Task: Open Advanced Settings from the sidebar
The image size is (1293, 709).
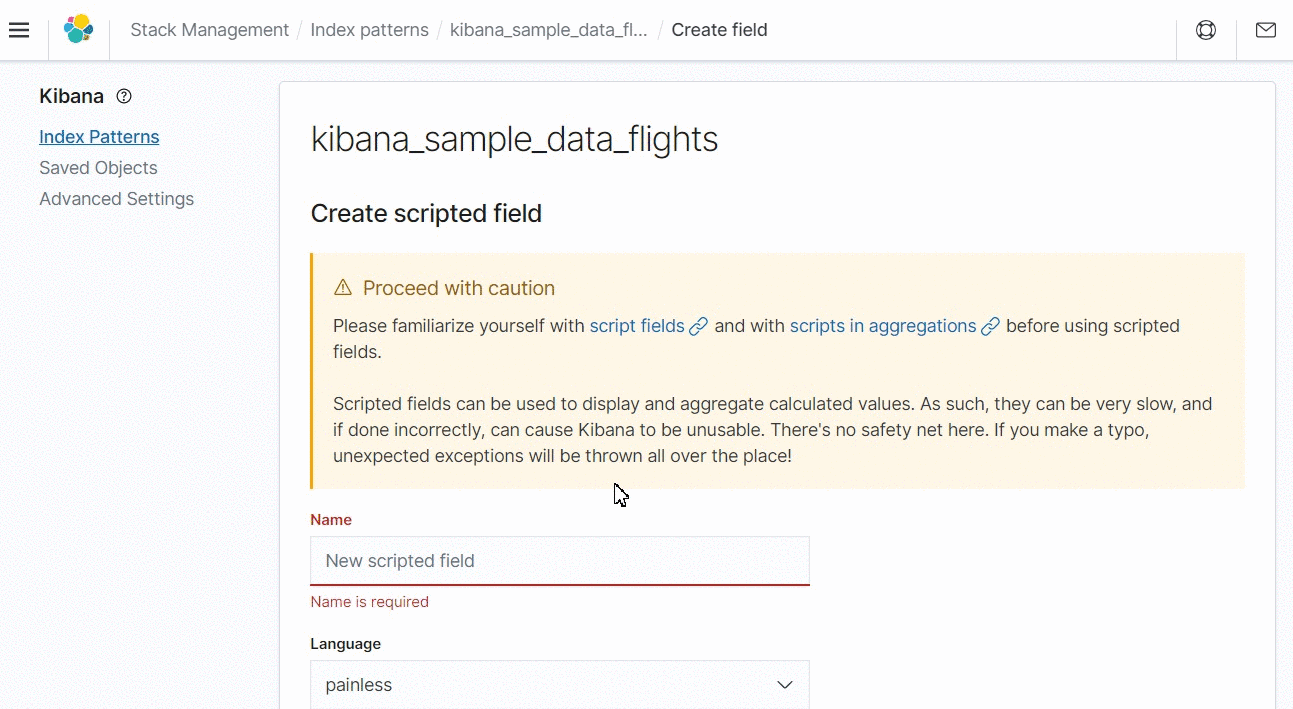Action: [x=116, y=199]
